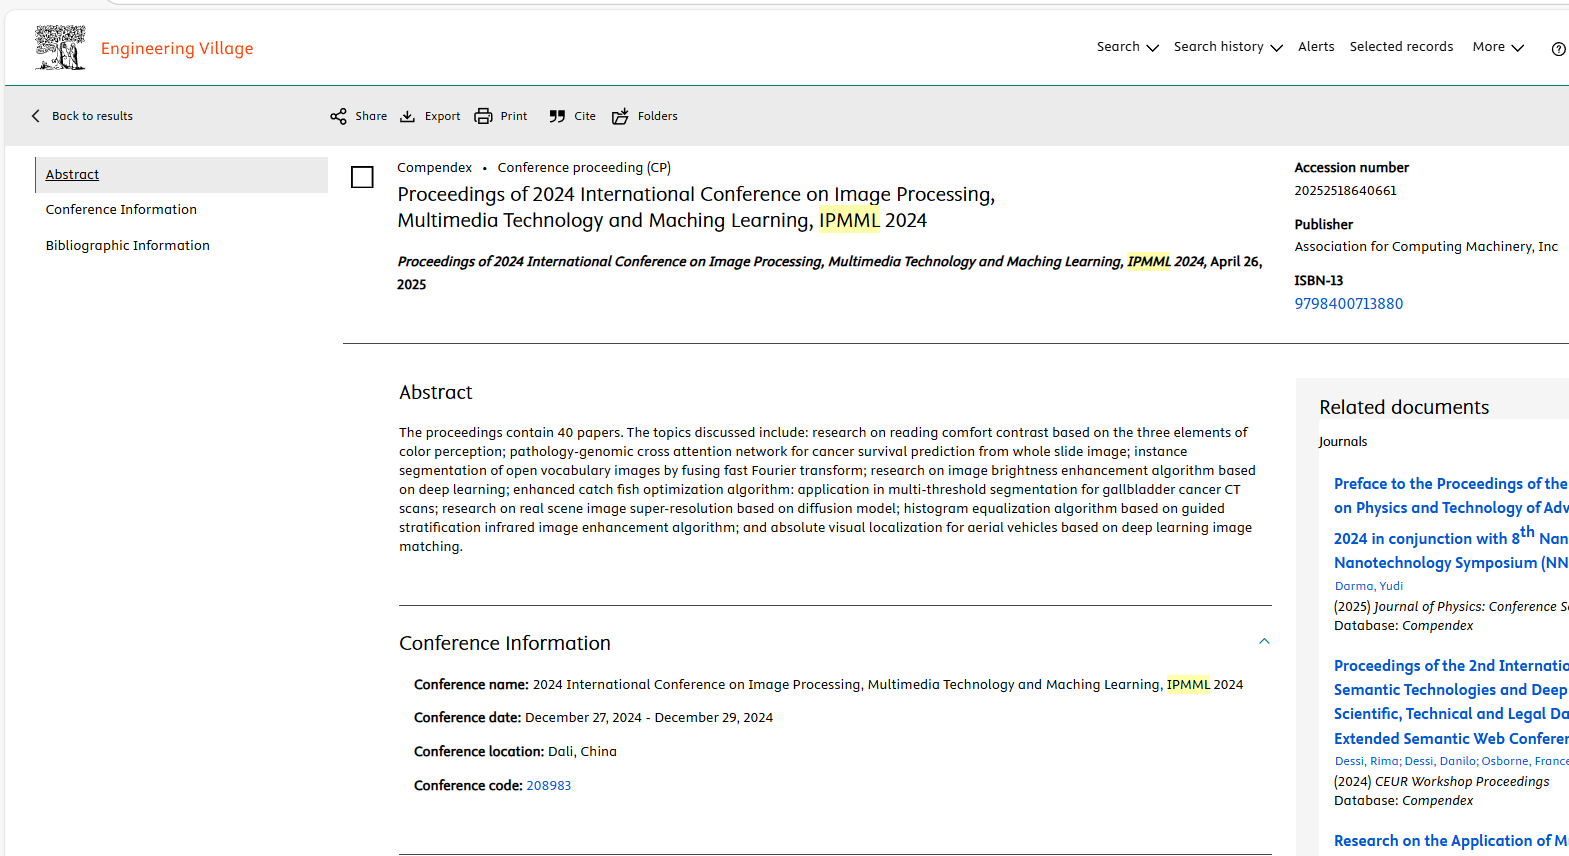The image size is (1569, 856).
Task: Open the Engineering Village home link
Action: (177, 48)
